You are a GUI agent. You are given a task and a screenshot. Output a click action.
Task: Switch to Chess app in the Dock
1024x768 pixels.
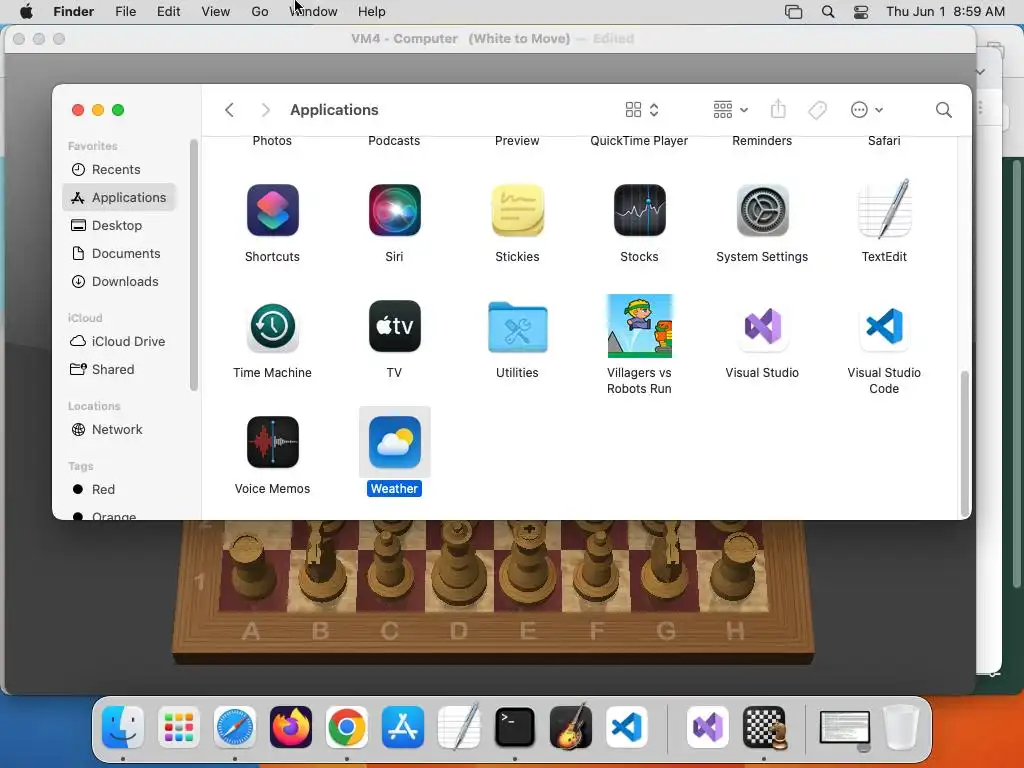pos(764,727)
